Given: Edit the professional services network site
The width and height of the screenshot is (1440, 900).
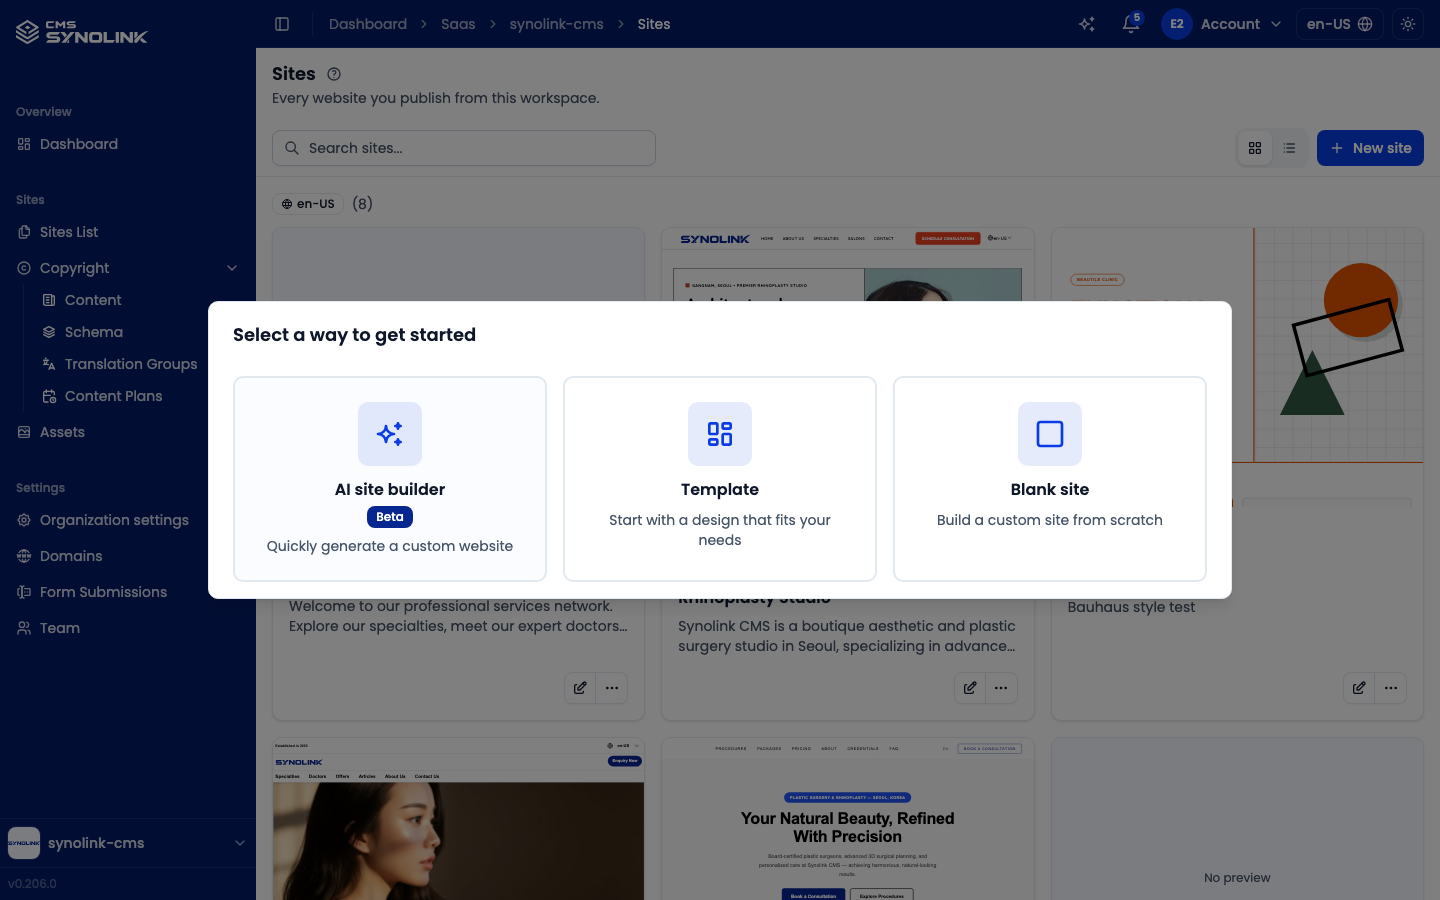Looking at the screenshot, I should point(580,688).
